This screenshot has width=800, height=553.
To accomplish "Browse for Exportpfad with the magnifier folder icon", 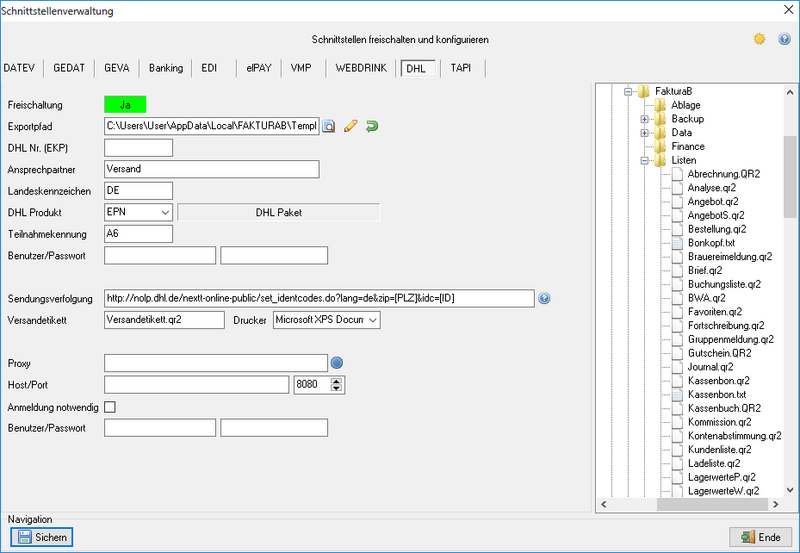I will [x=329, y=126].
